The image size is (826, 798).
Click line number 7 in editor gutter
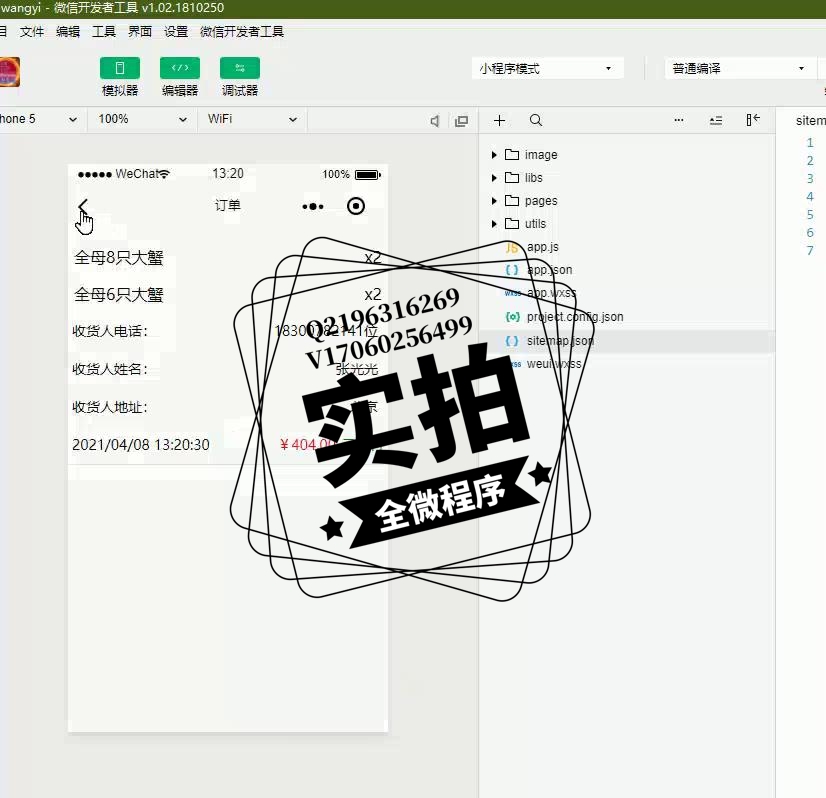[x=810, y=251]
